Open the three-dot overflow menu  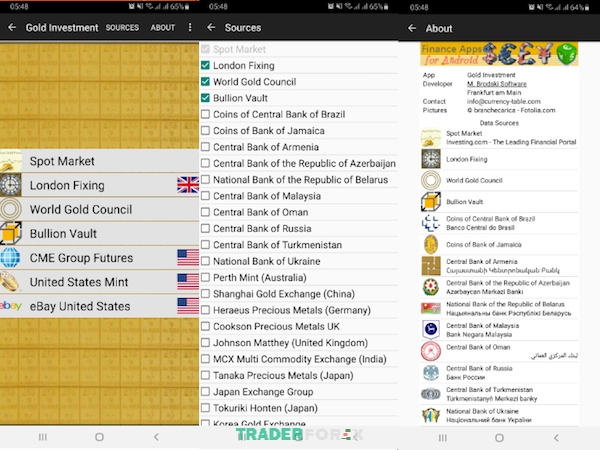(x=190, y=27)
